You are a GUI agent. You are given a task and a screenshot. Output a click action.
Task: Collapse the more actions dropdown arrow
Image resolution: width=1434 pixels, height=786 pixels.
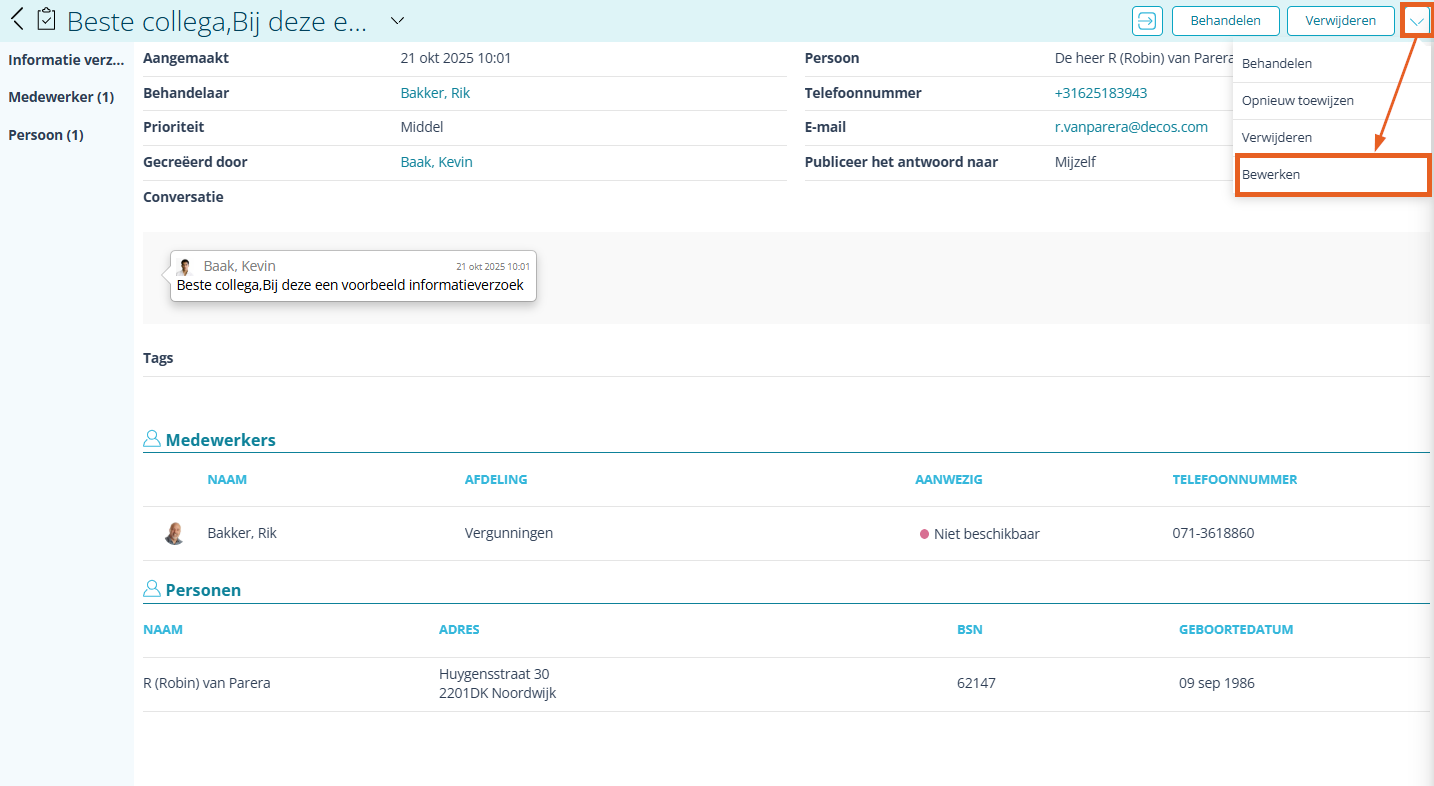(x=1417, y=21)
